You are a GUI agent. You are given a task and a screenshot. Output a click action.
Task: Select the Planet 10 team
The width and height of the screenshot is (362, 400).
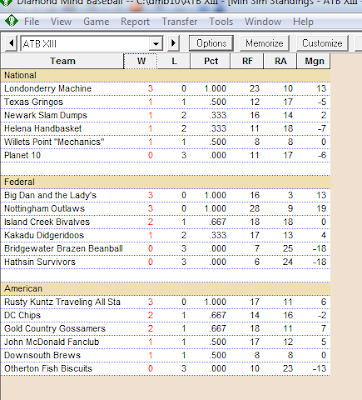coord(22,155)
